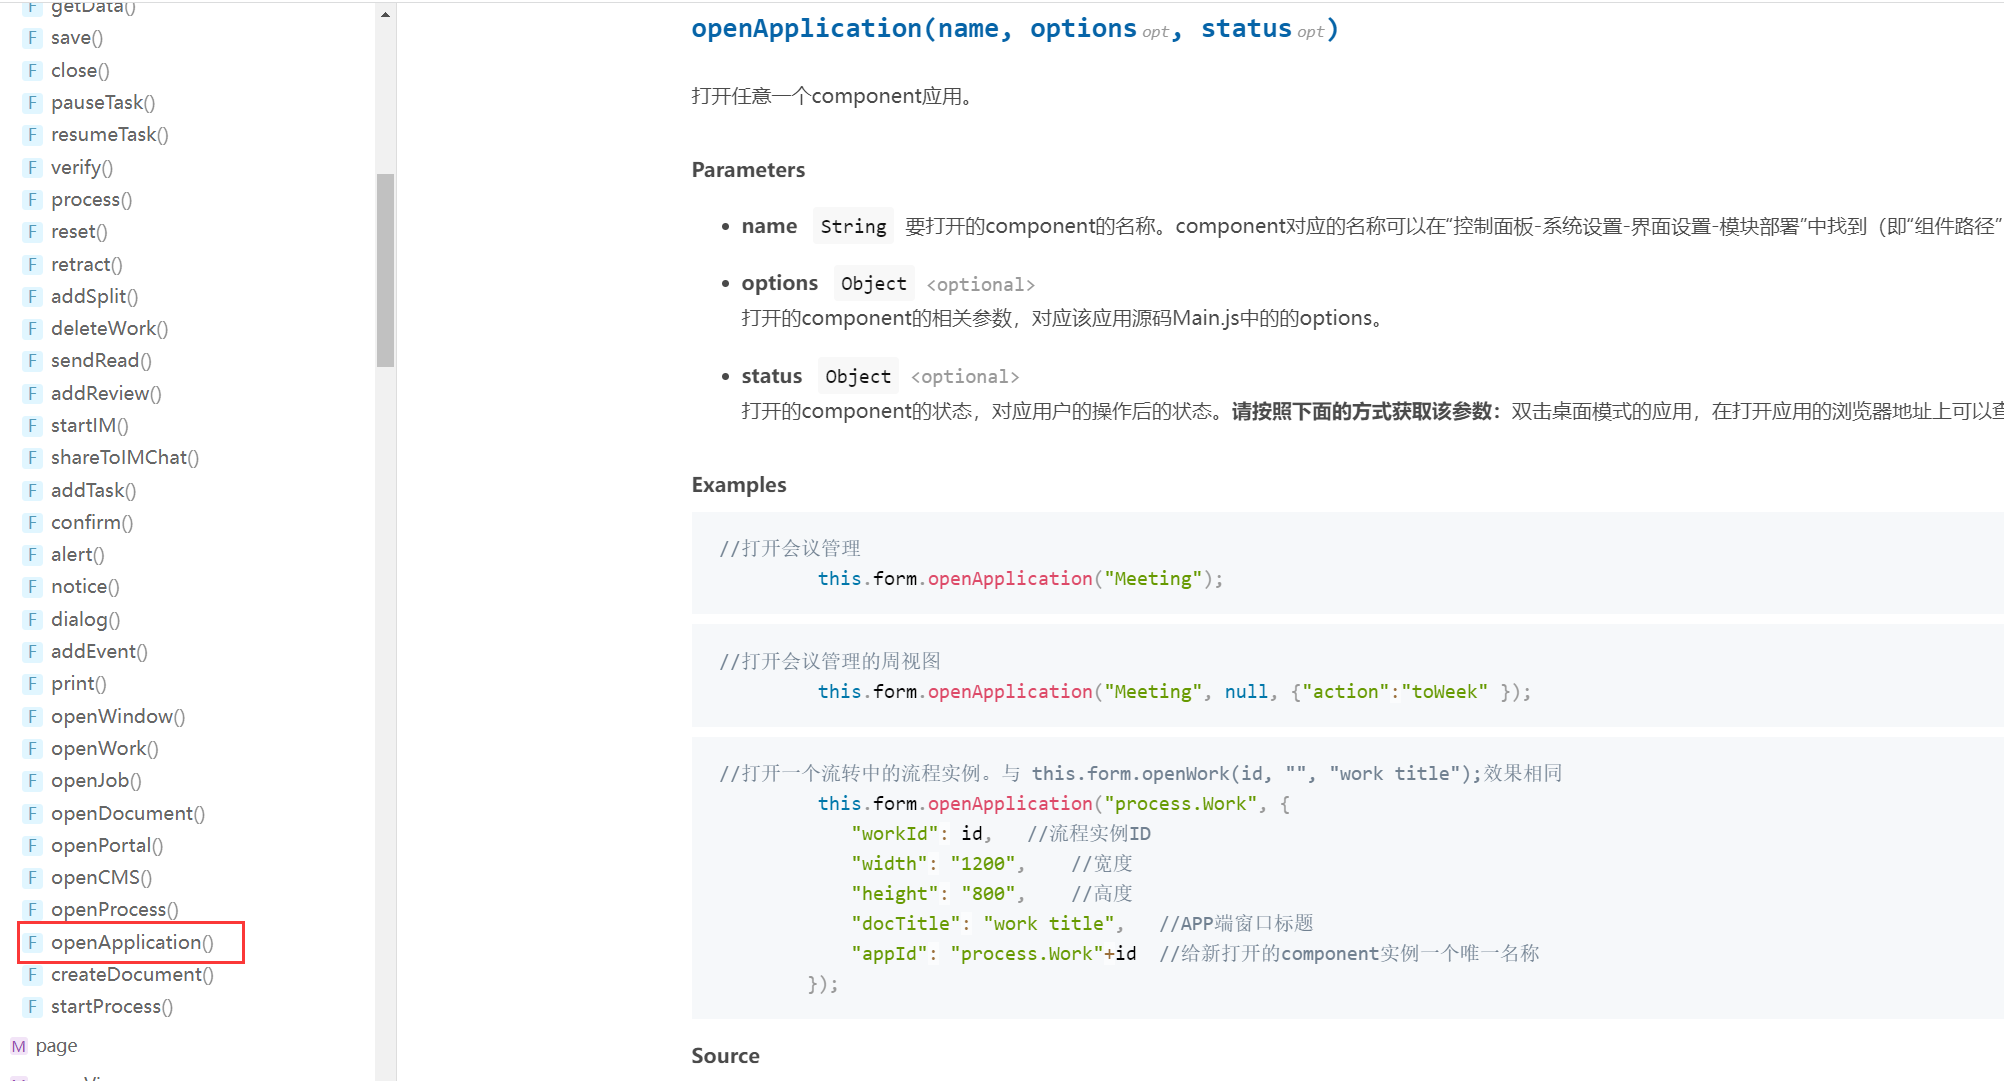Viewport: 2004px width, 1081px height.
Task: Click the F badge next to dialog()
Action: coord(32,620)
